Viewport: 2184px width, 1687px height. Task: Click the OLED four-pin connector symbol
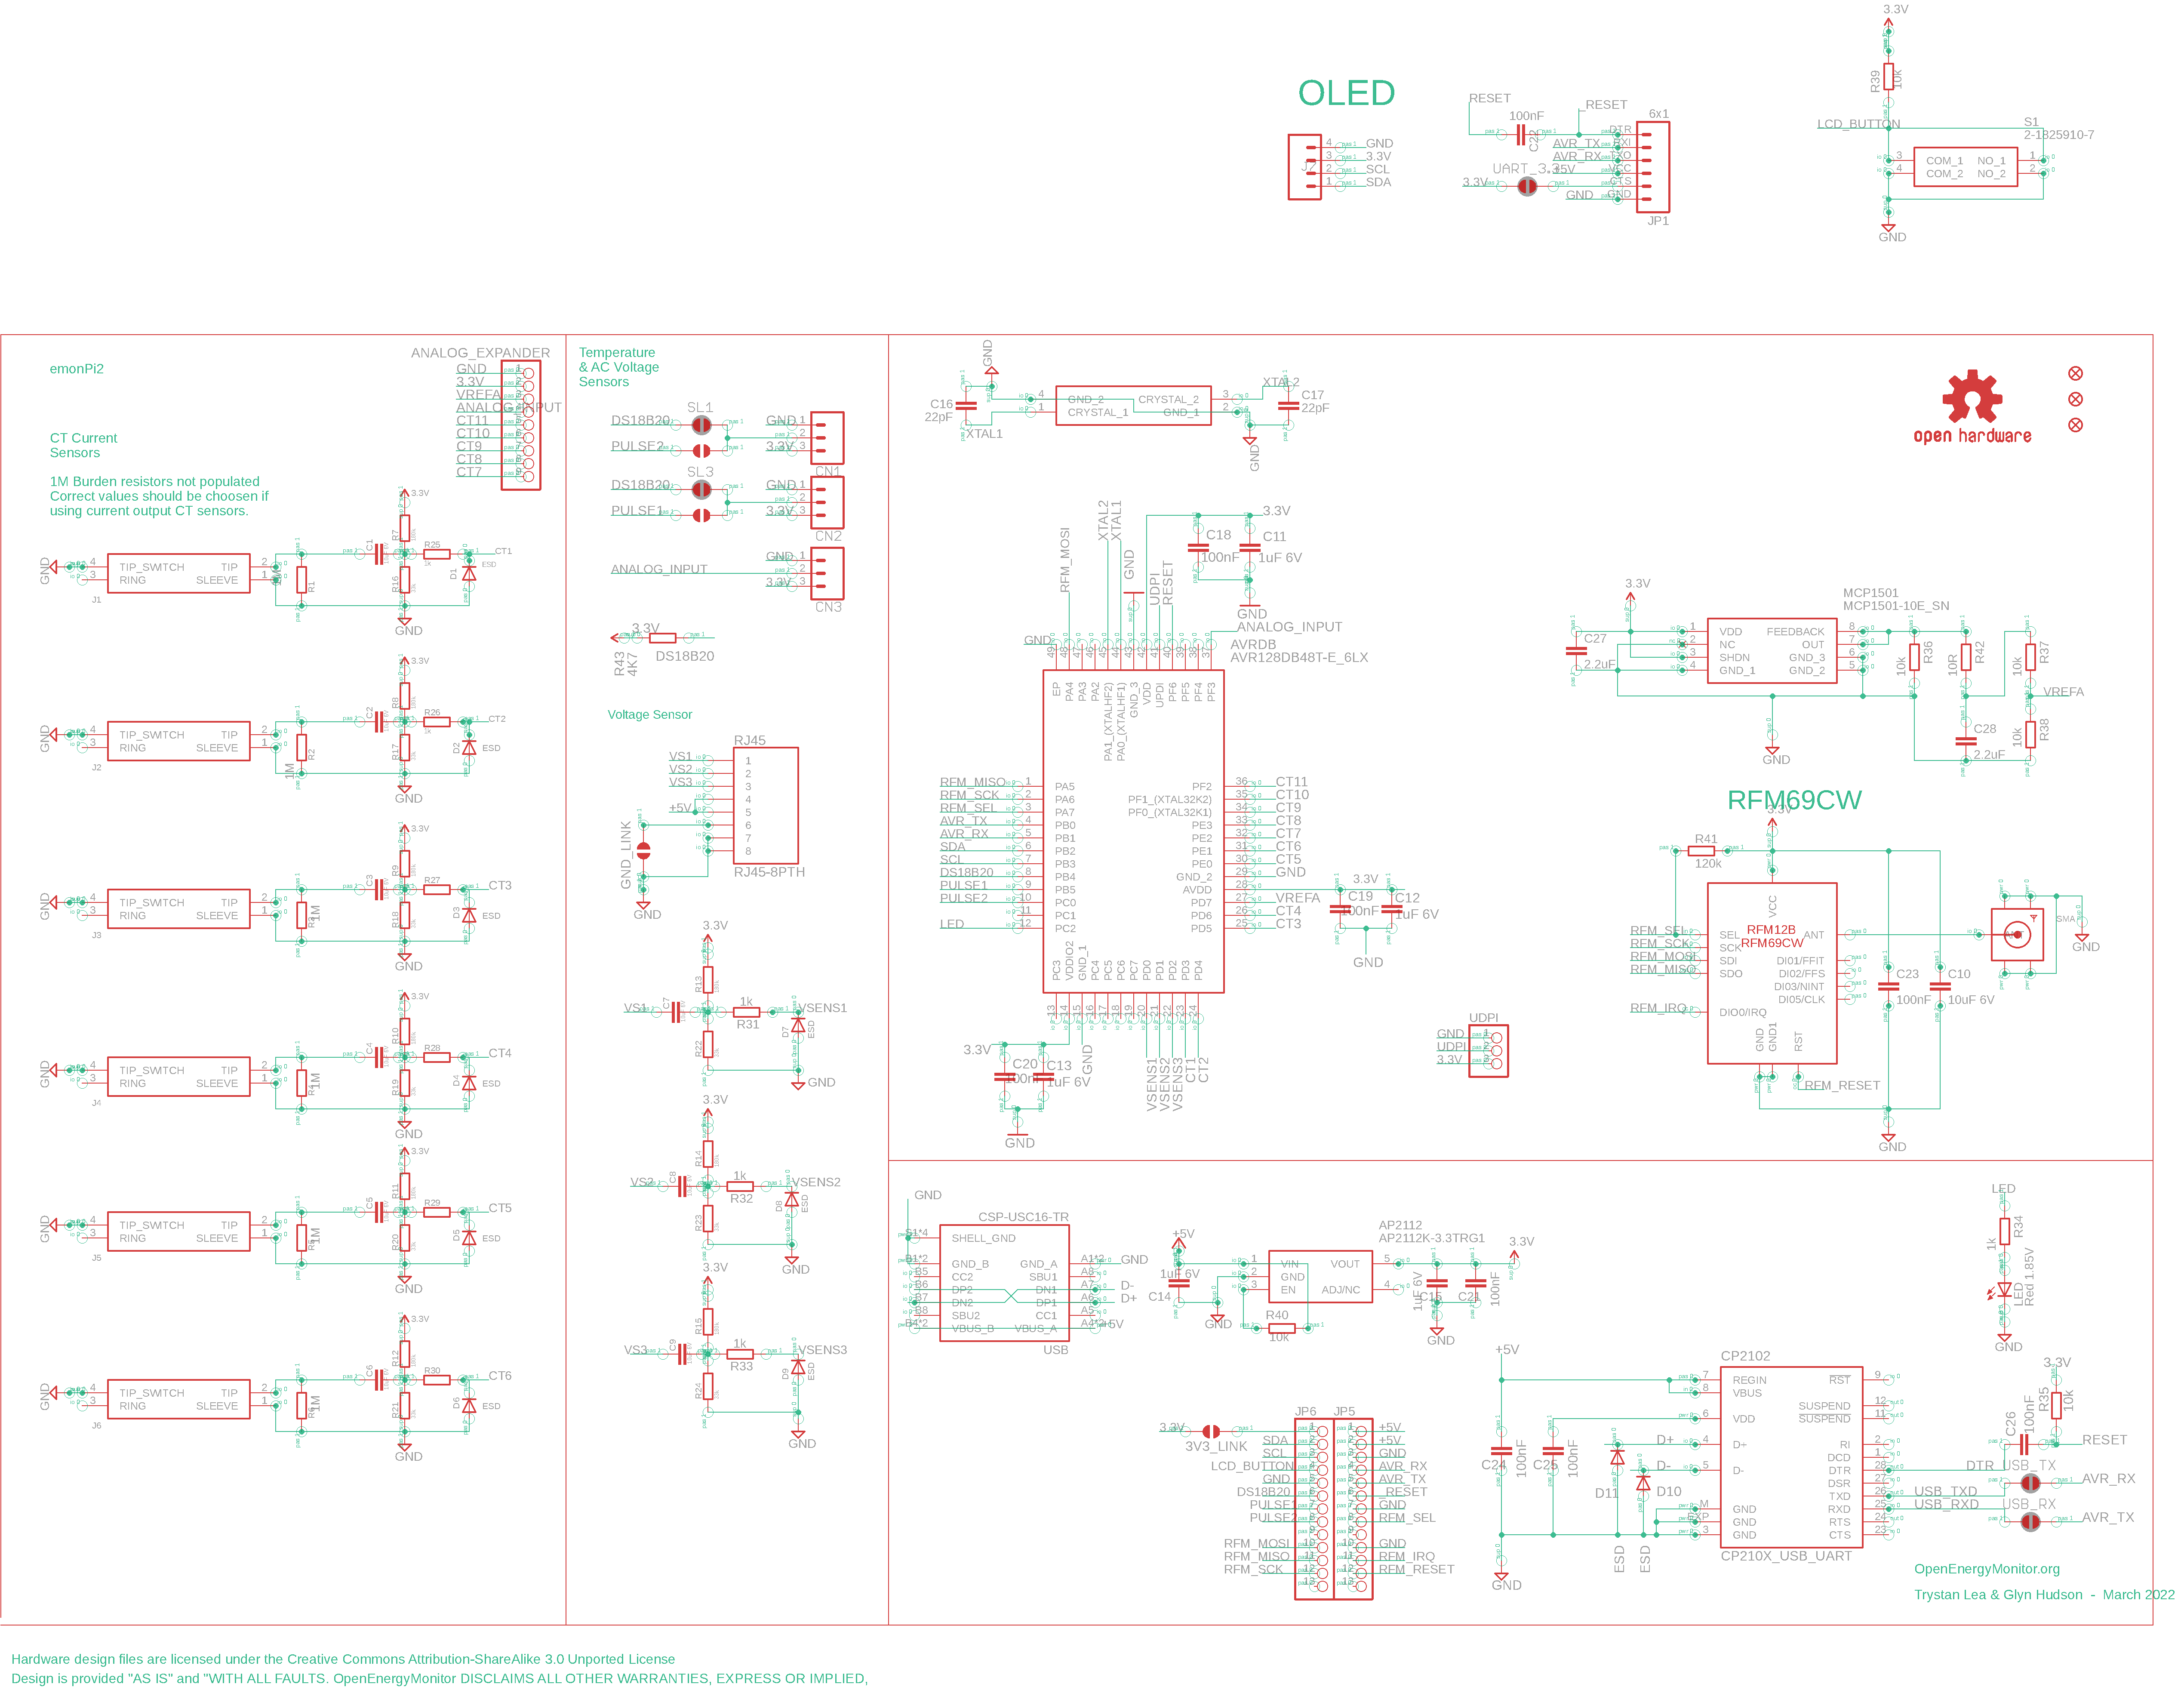point(1304,167)
